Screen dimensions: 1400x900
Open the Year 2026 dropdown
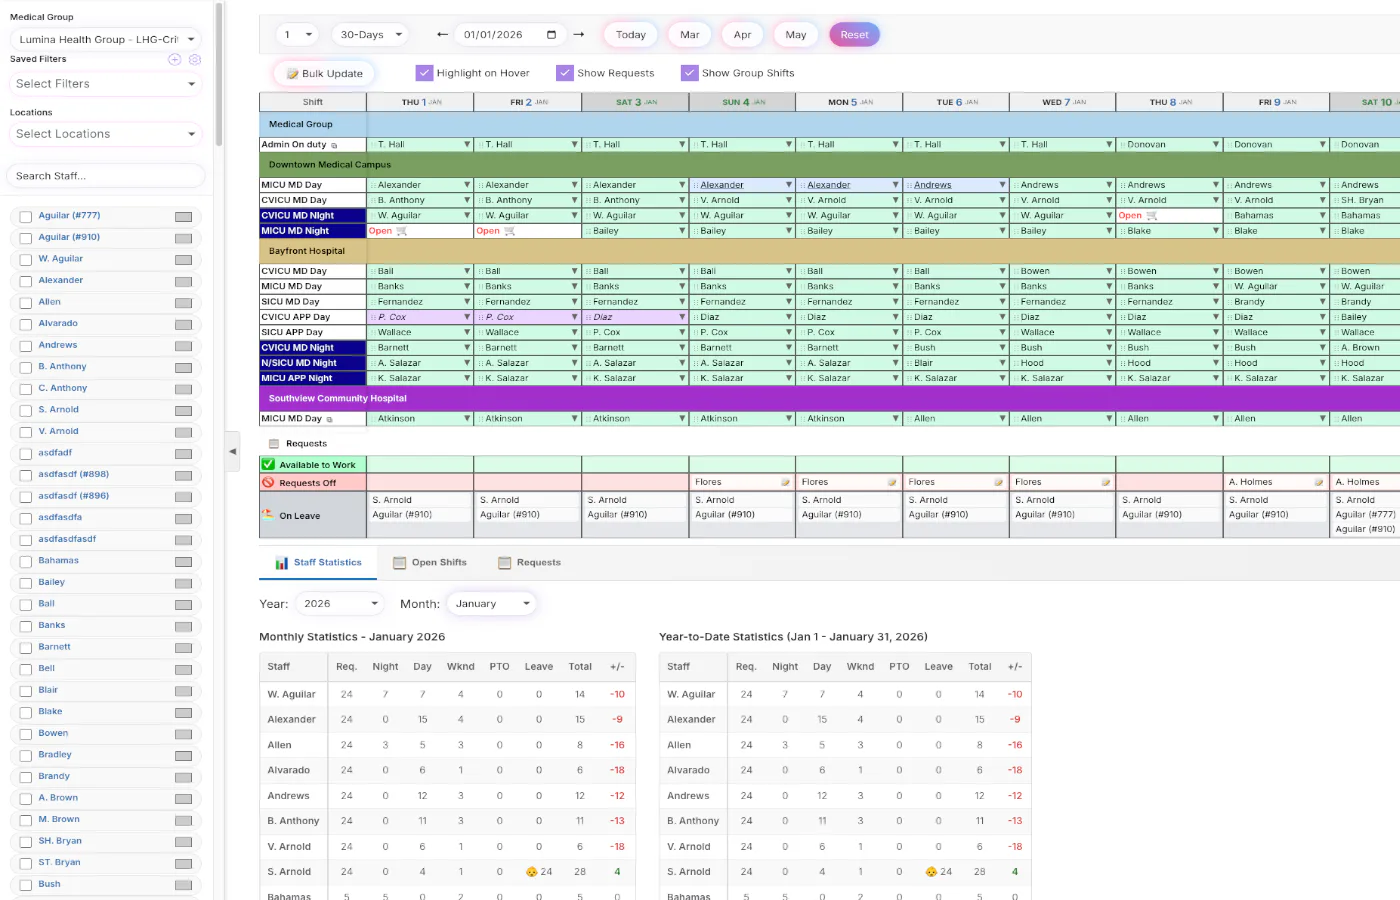[340, 604]
